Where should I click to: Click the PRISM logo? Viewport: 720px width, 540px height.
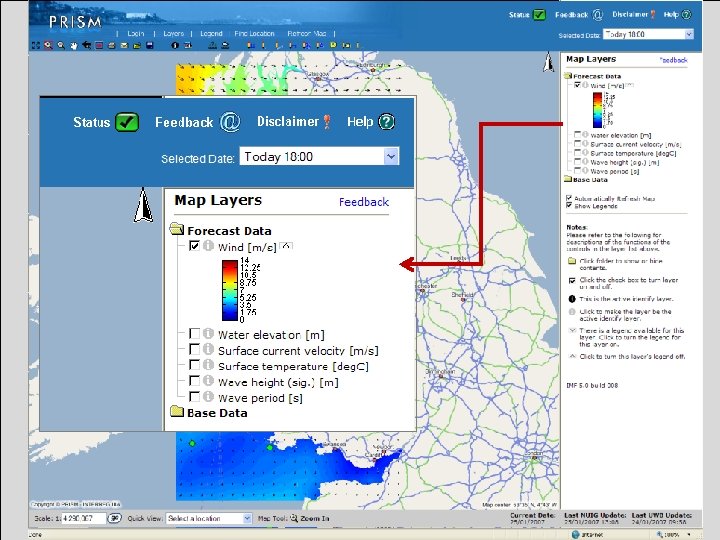(75, 22)
